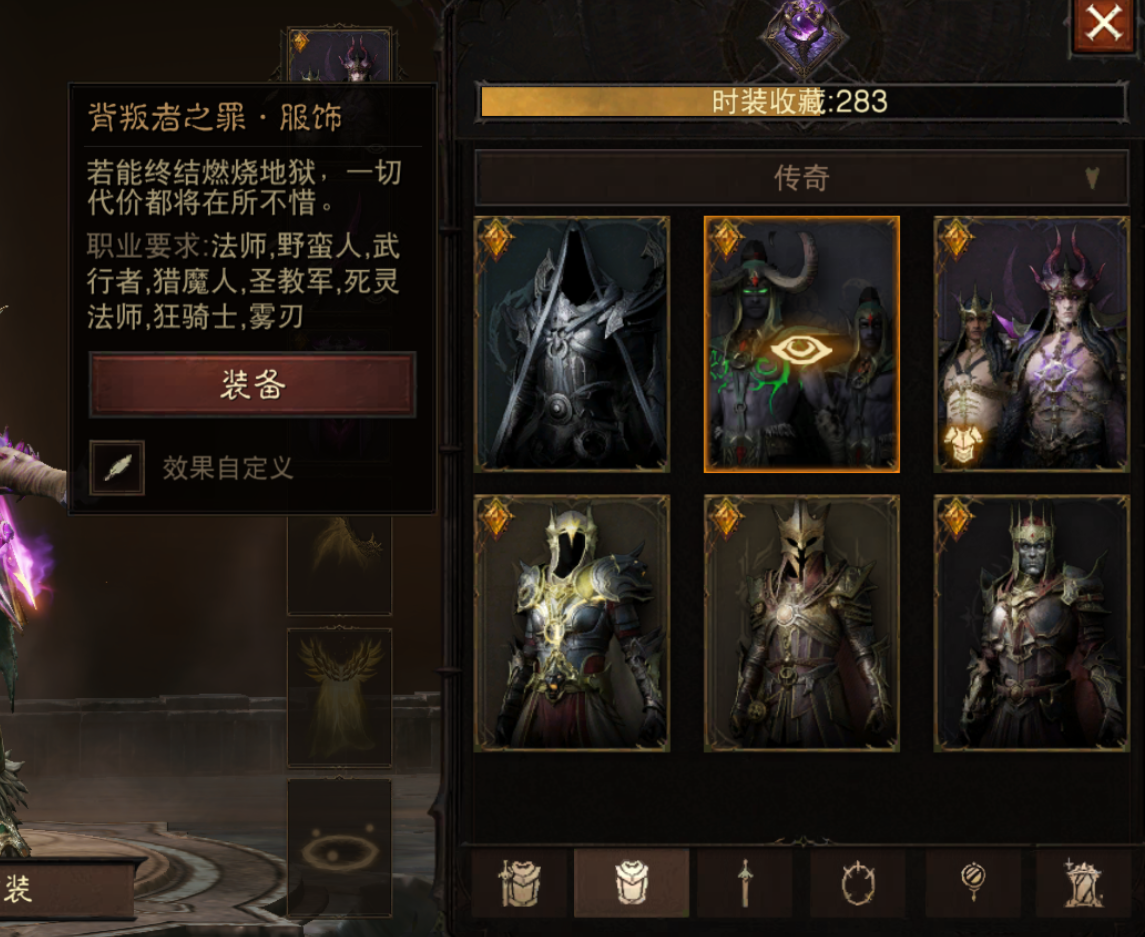Choose the gold winged helmet armor

(x=572, y=623)
